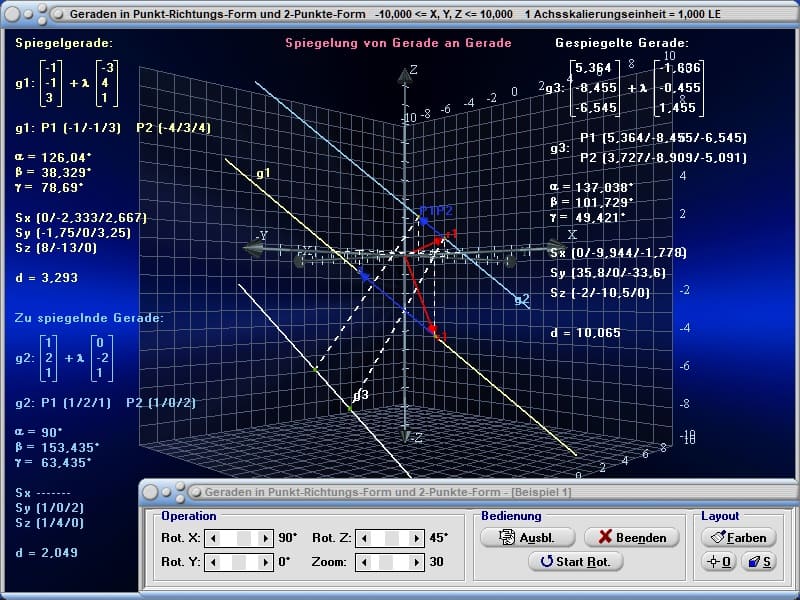The image size is (800, 600).
Task: Click the main window title bar text
Action: click(395, 14)
